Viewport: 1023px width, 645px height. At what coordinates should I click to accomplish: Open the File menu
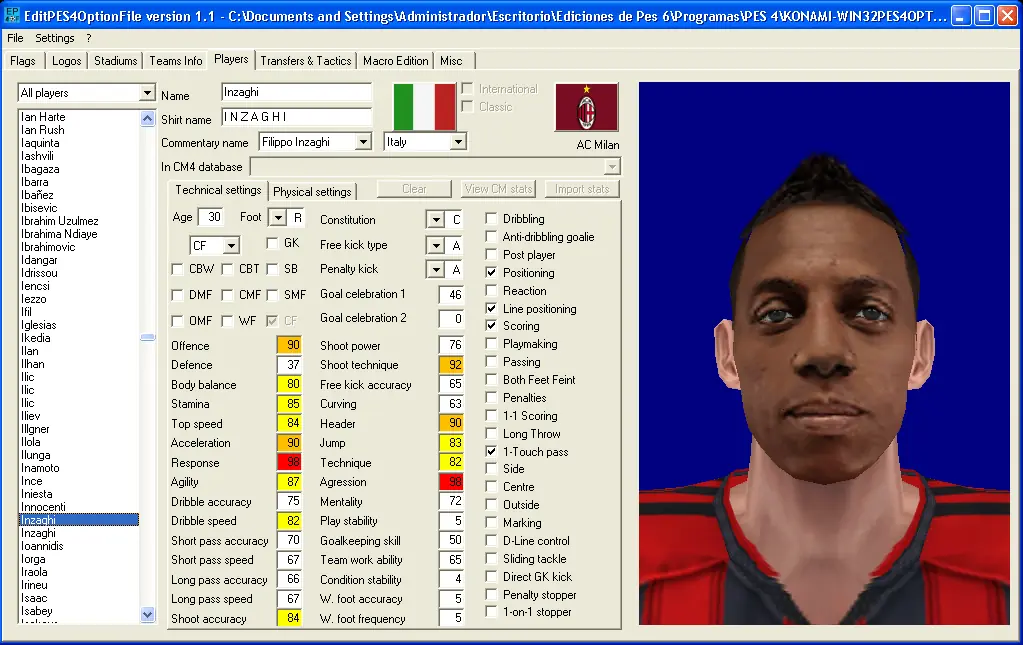[15, 38]
